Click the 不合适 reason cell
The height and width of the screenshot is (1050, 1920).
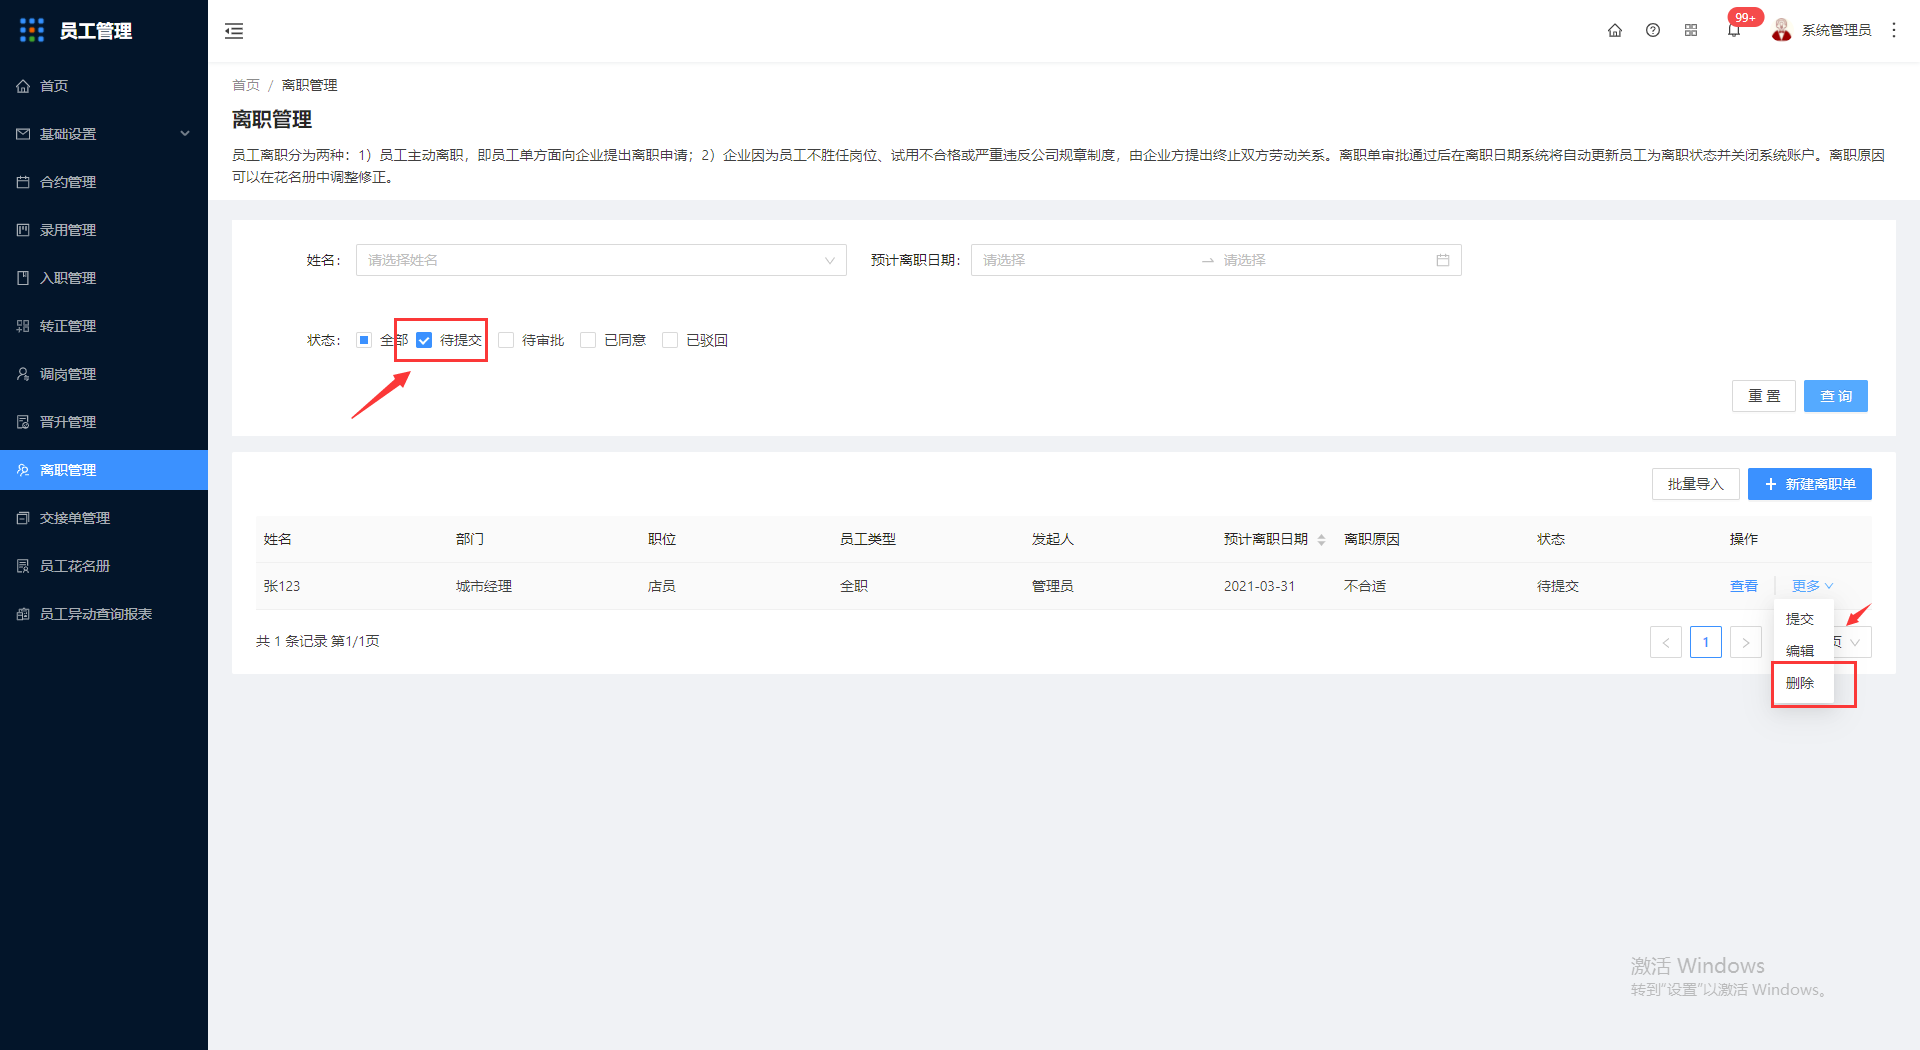coord(1365,586)
